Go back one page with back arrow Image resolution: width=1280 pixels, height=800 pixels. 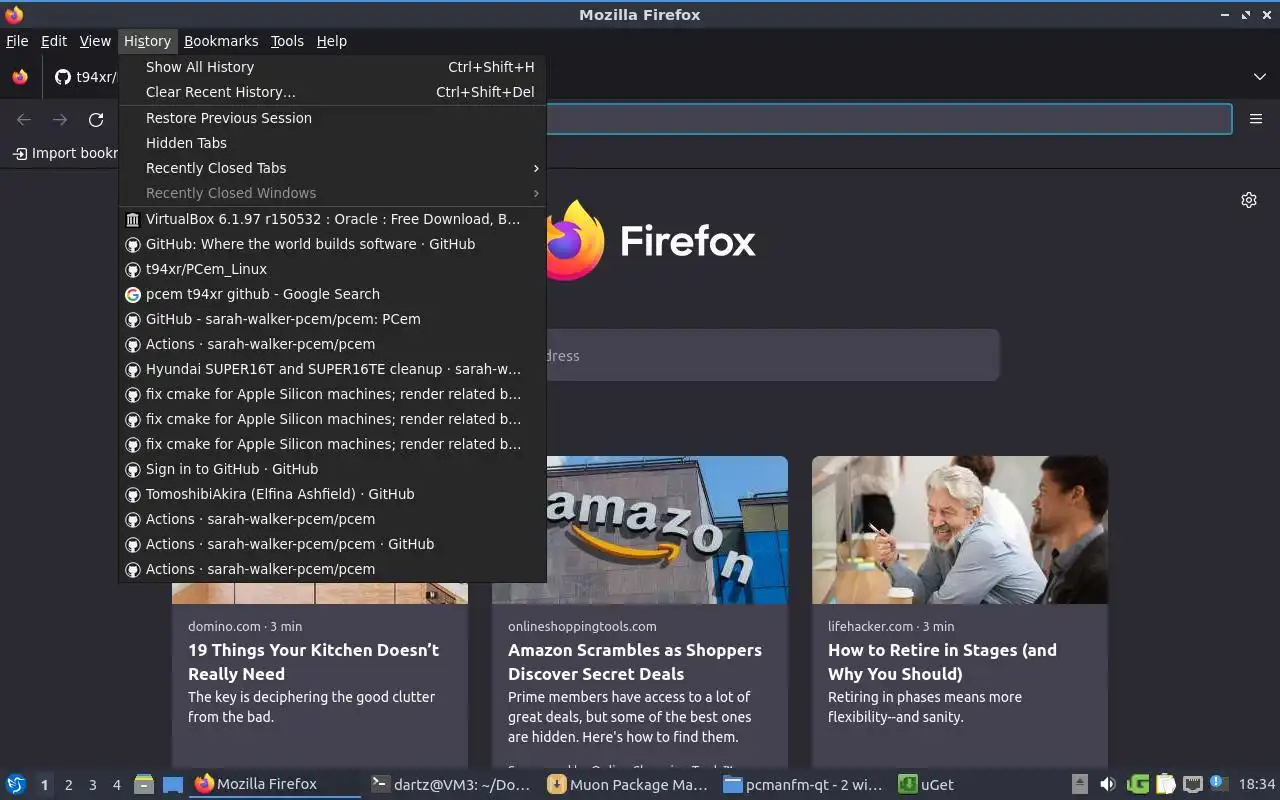pyautogui.click(x=24, y=120)
